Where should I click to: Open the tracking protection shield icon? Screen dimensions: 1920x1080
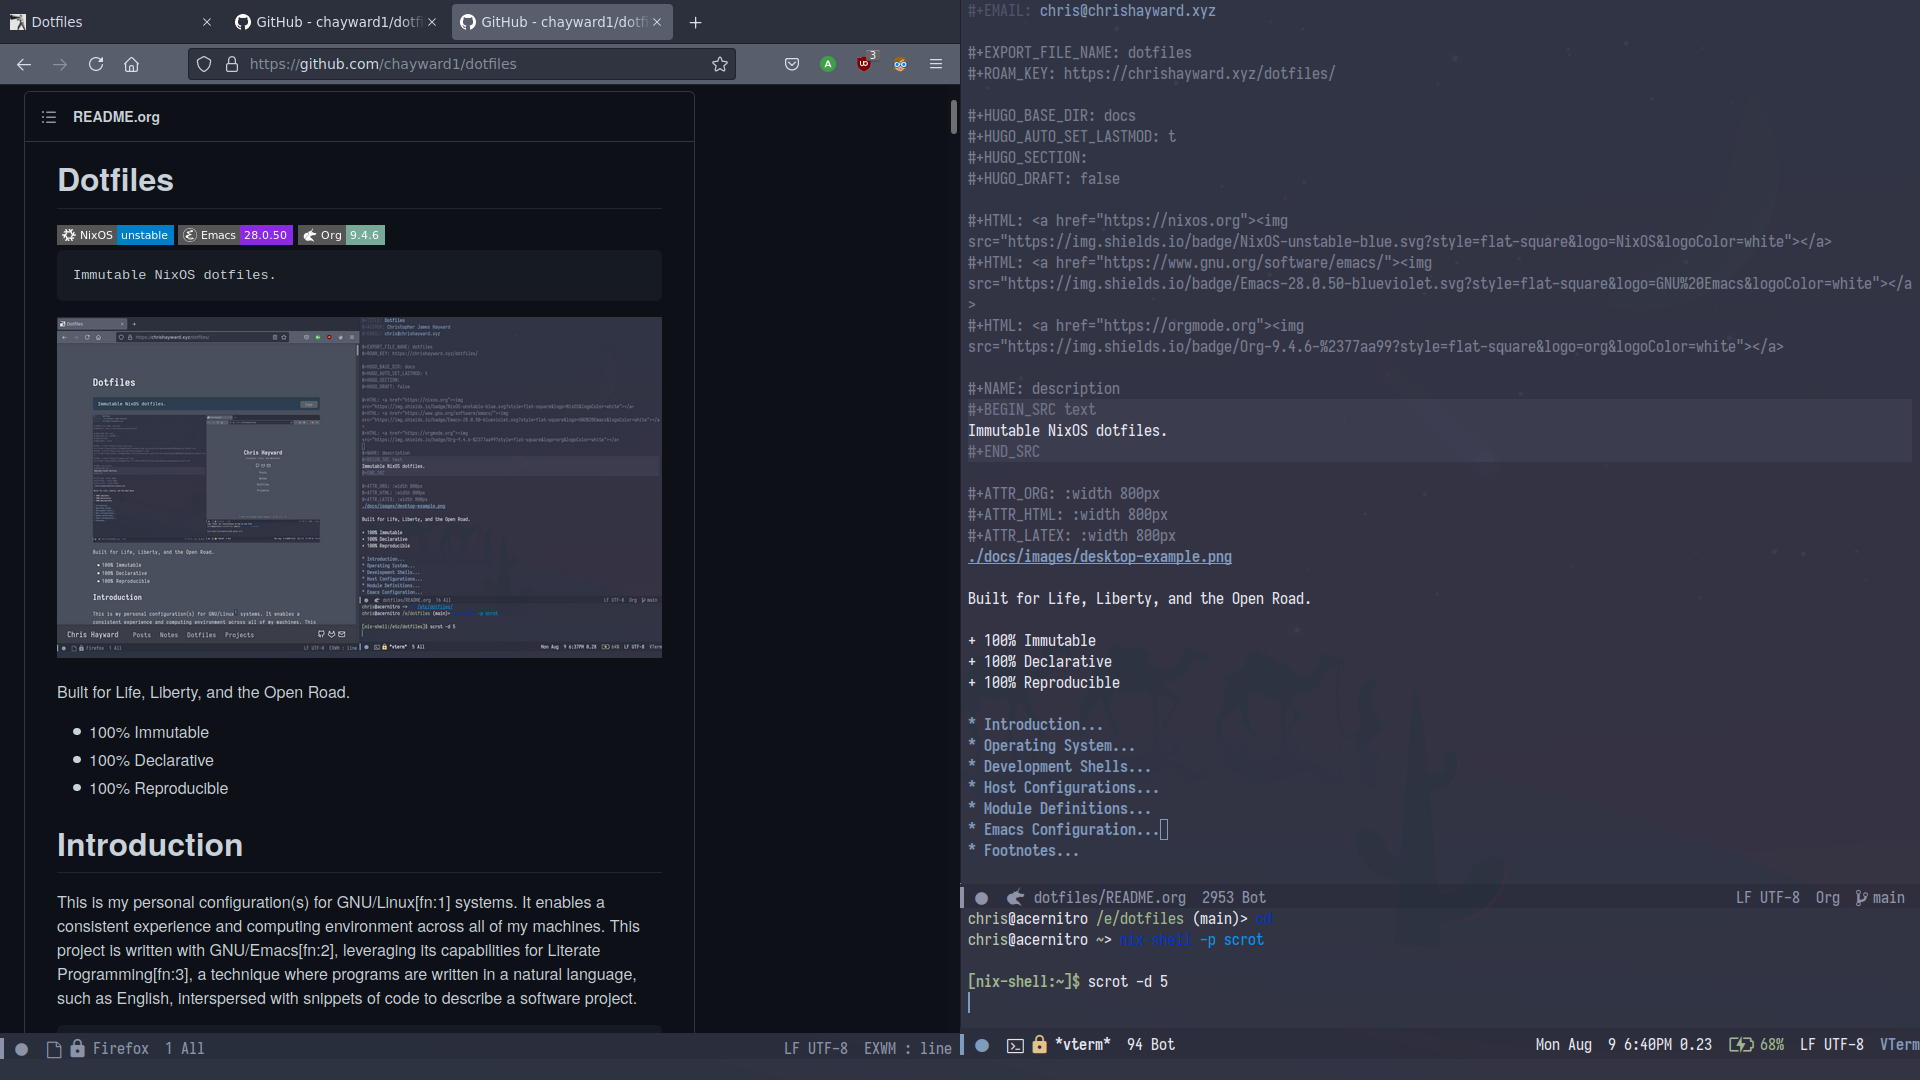[204, 64]
